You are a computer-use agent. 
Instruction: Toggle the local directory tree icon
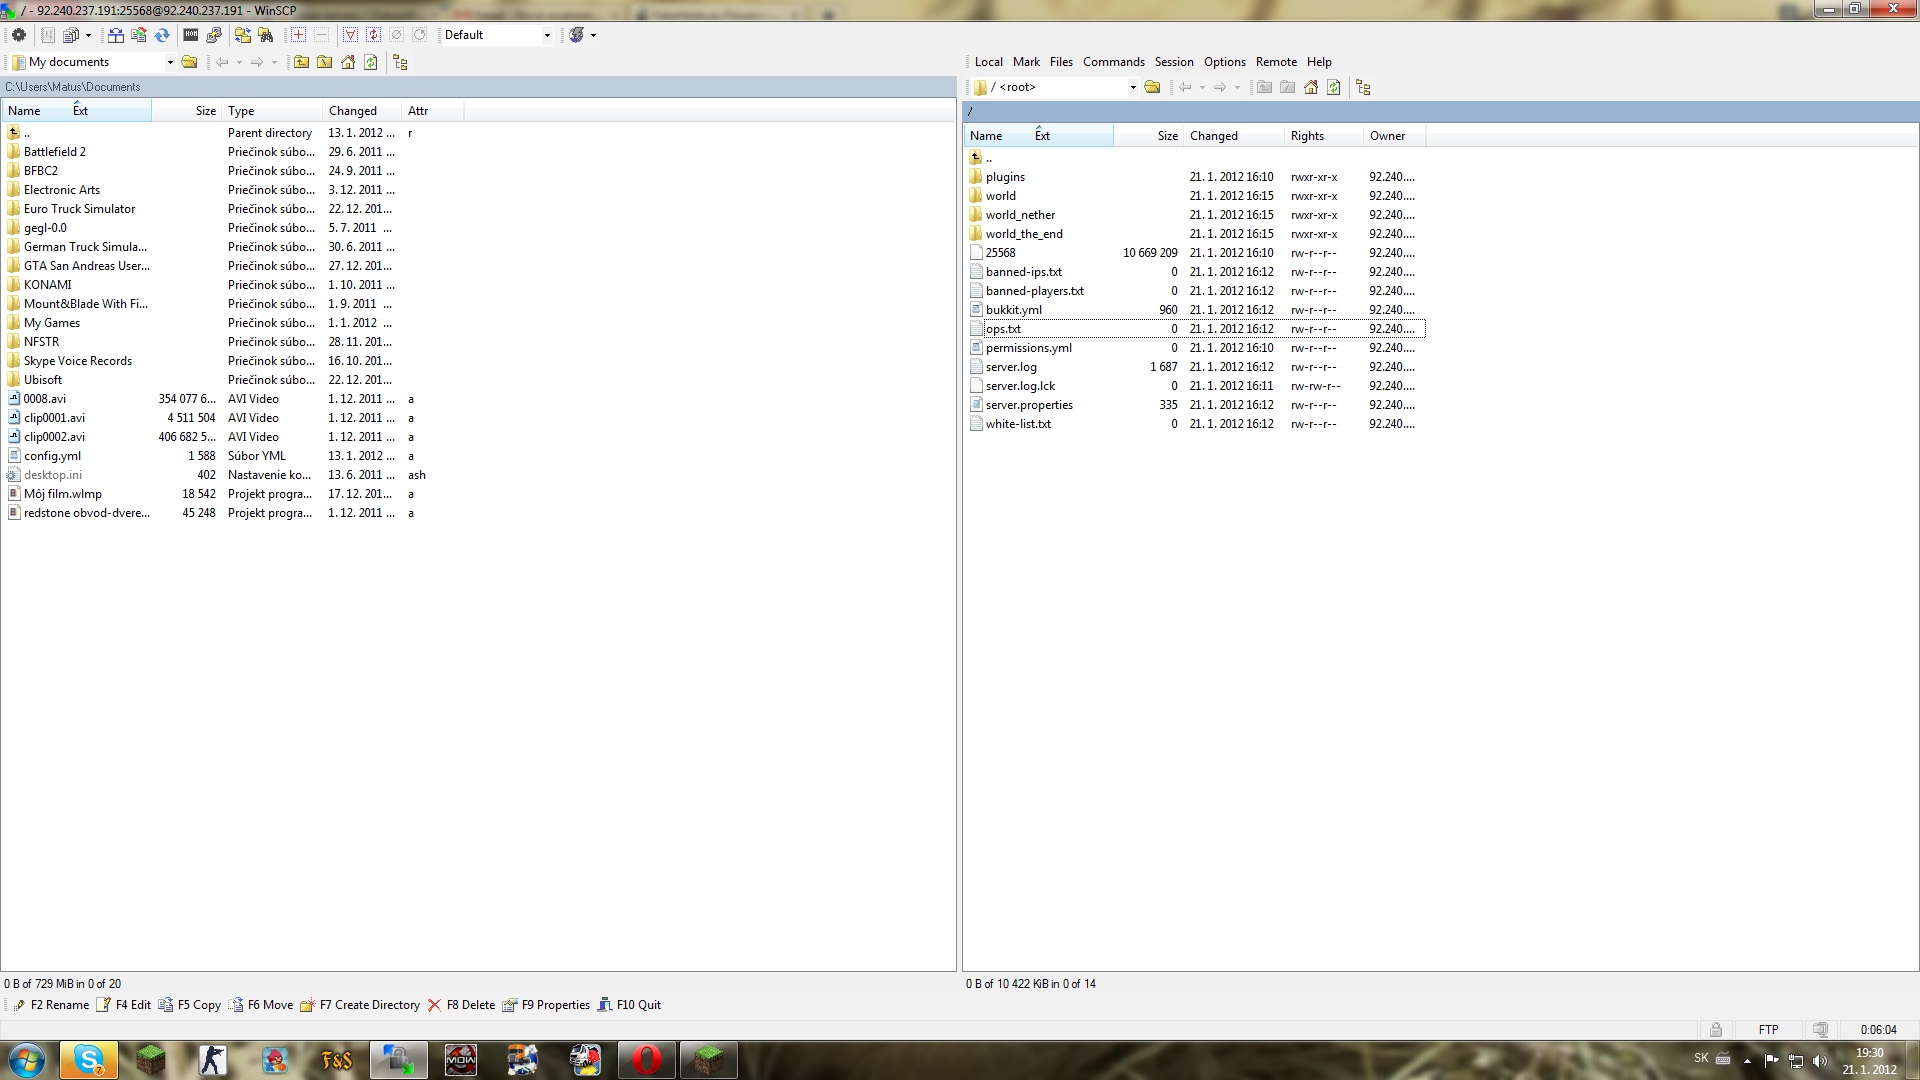coord(400,62)
